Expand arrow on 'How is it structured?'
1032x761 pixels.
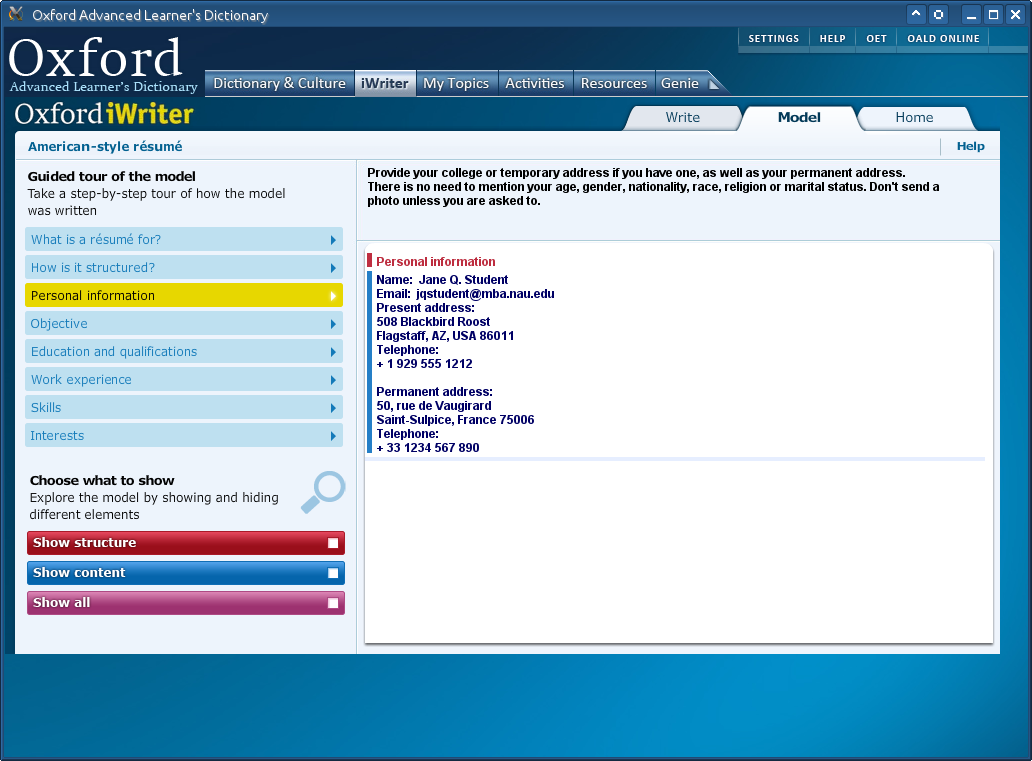(x=333, y=268)
